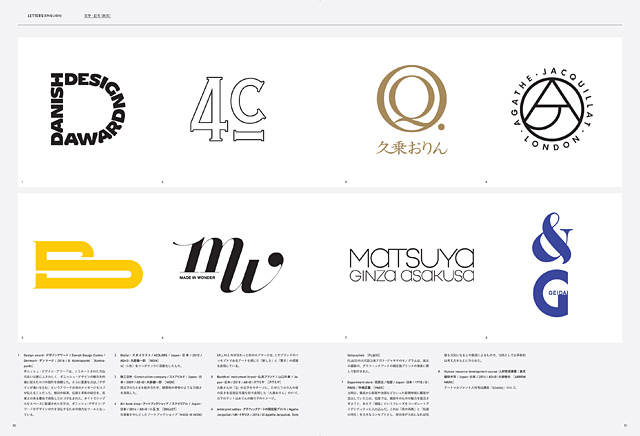
Task: Select the Danish Design Award D-shaped logo
Action: click(88, 109)
